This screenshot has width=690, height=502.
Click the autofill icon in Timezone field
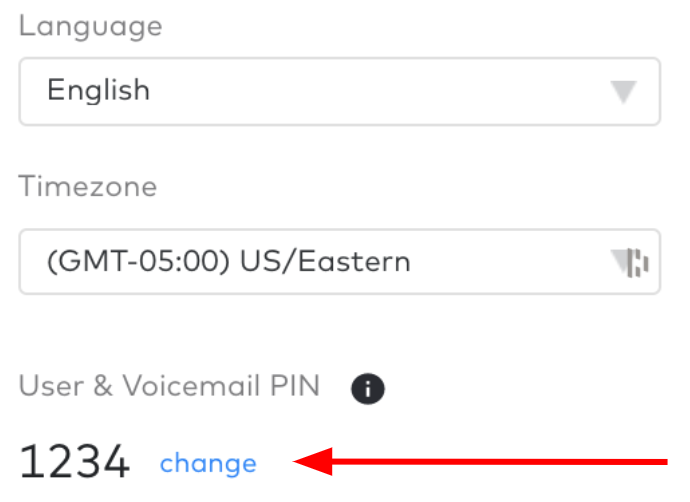point(638,263)
